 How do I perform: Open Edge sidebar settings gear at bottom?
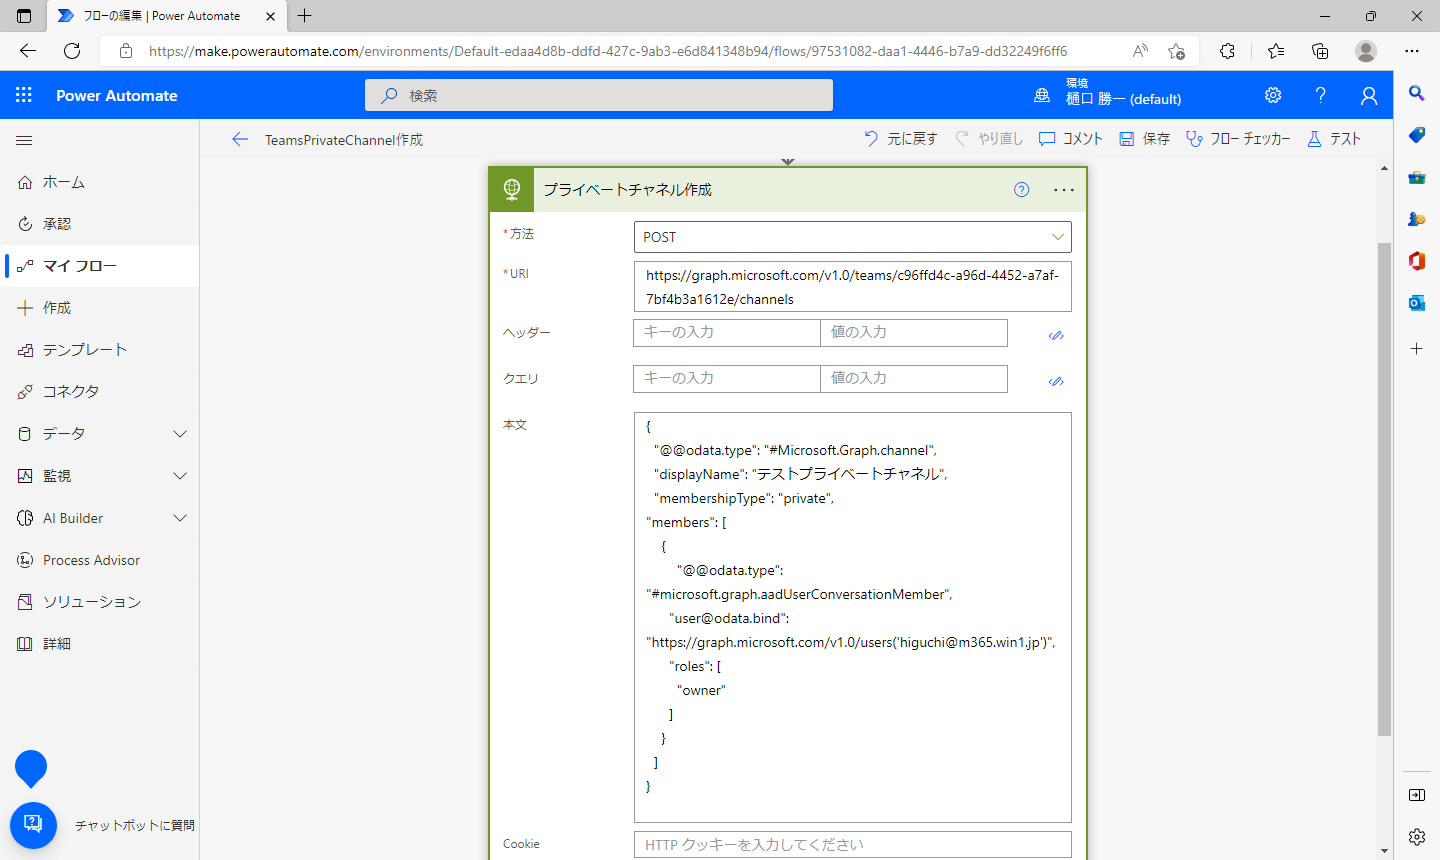pyautogui.click(x=1417, y=836)
